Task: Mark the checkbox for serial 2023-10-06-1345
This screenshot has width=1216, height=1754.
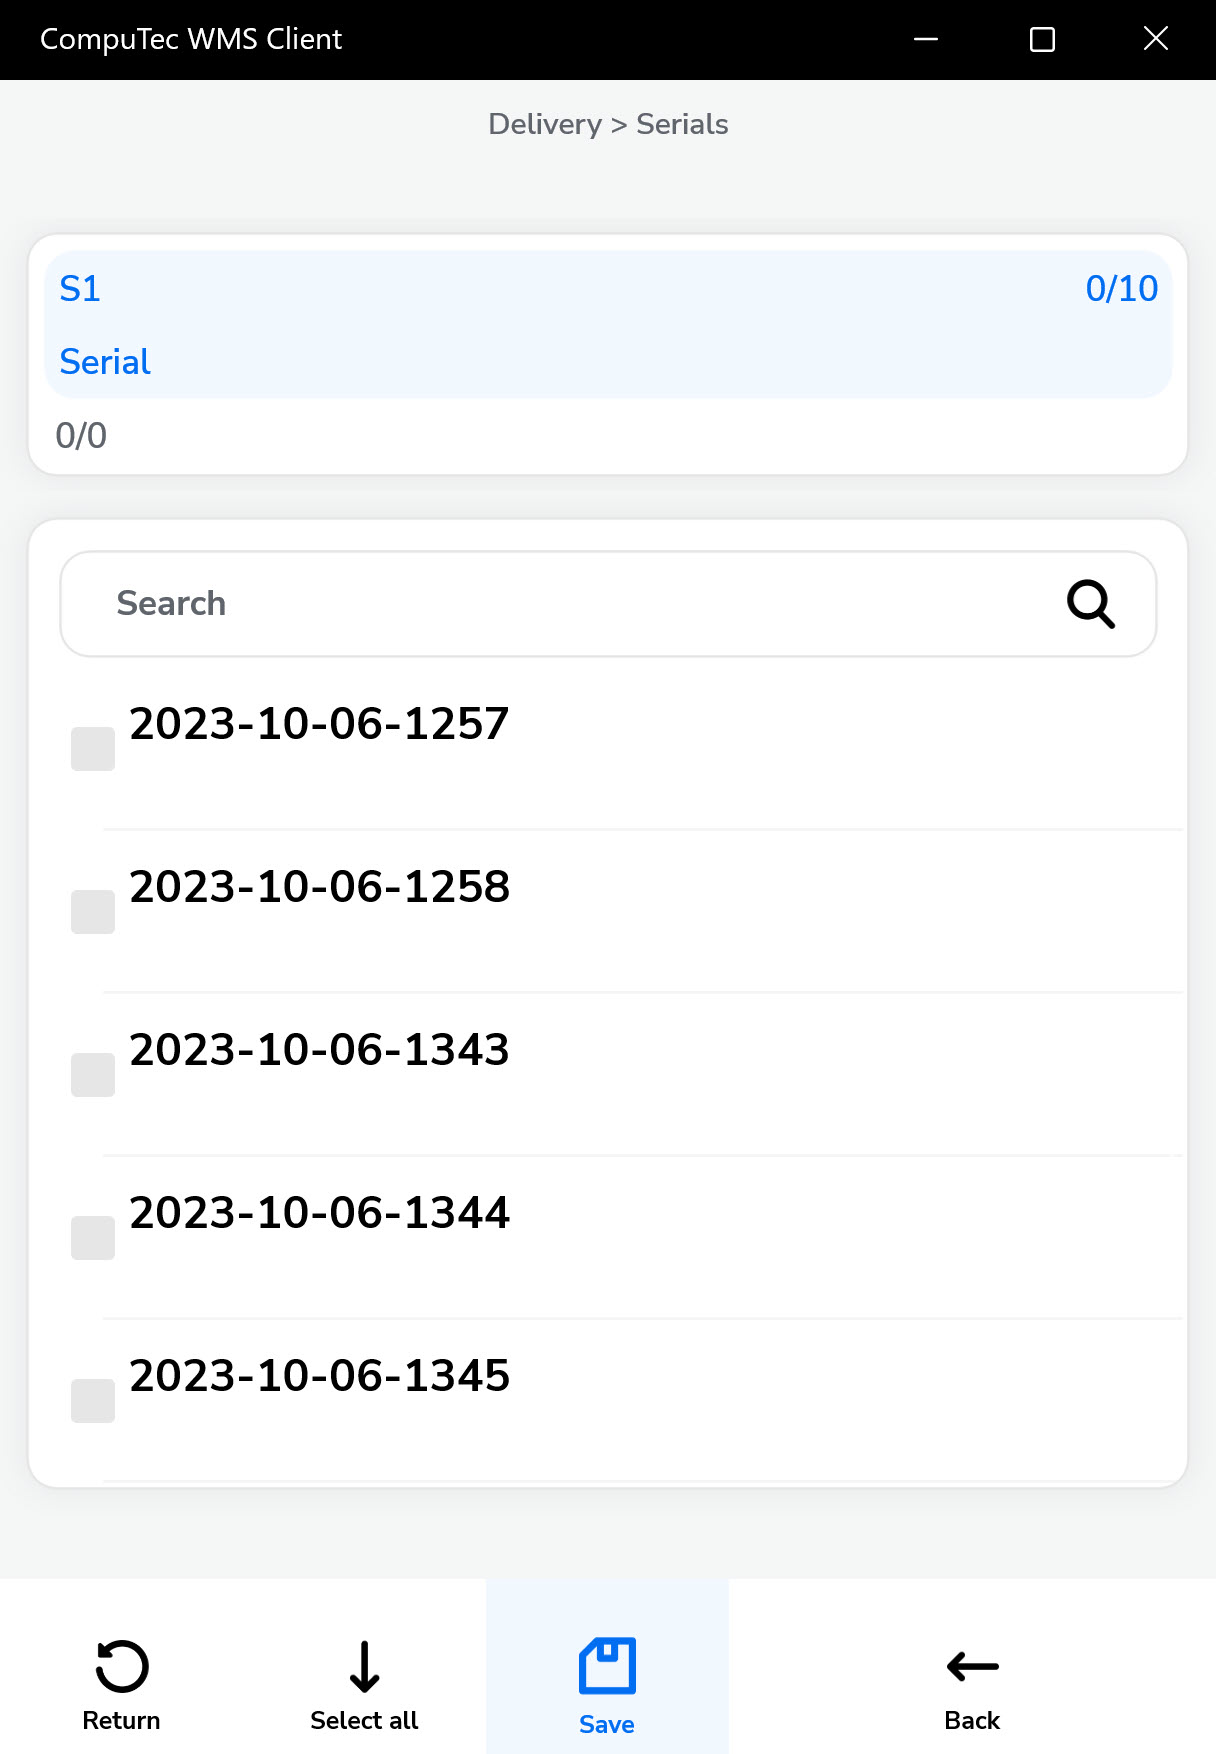Action: coord(93,1401)
